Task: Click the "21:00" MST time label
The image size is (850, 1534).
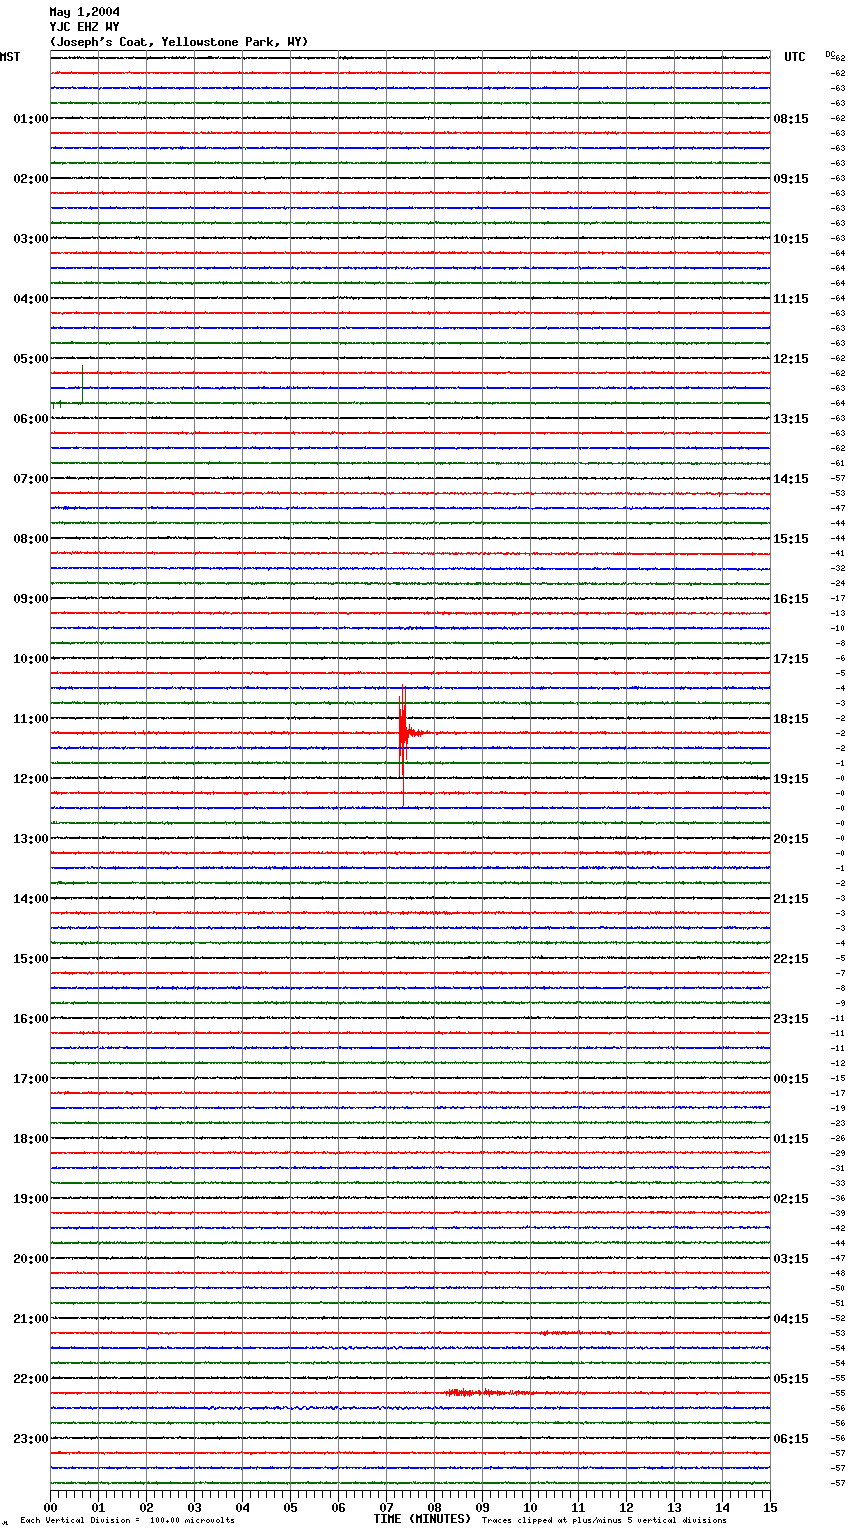Action: pyautogui.click(x=31, y=1319)
